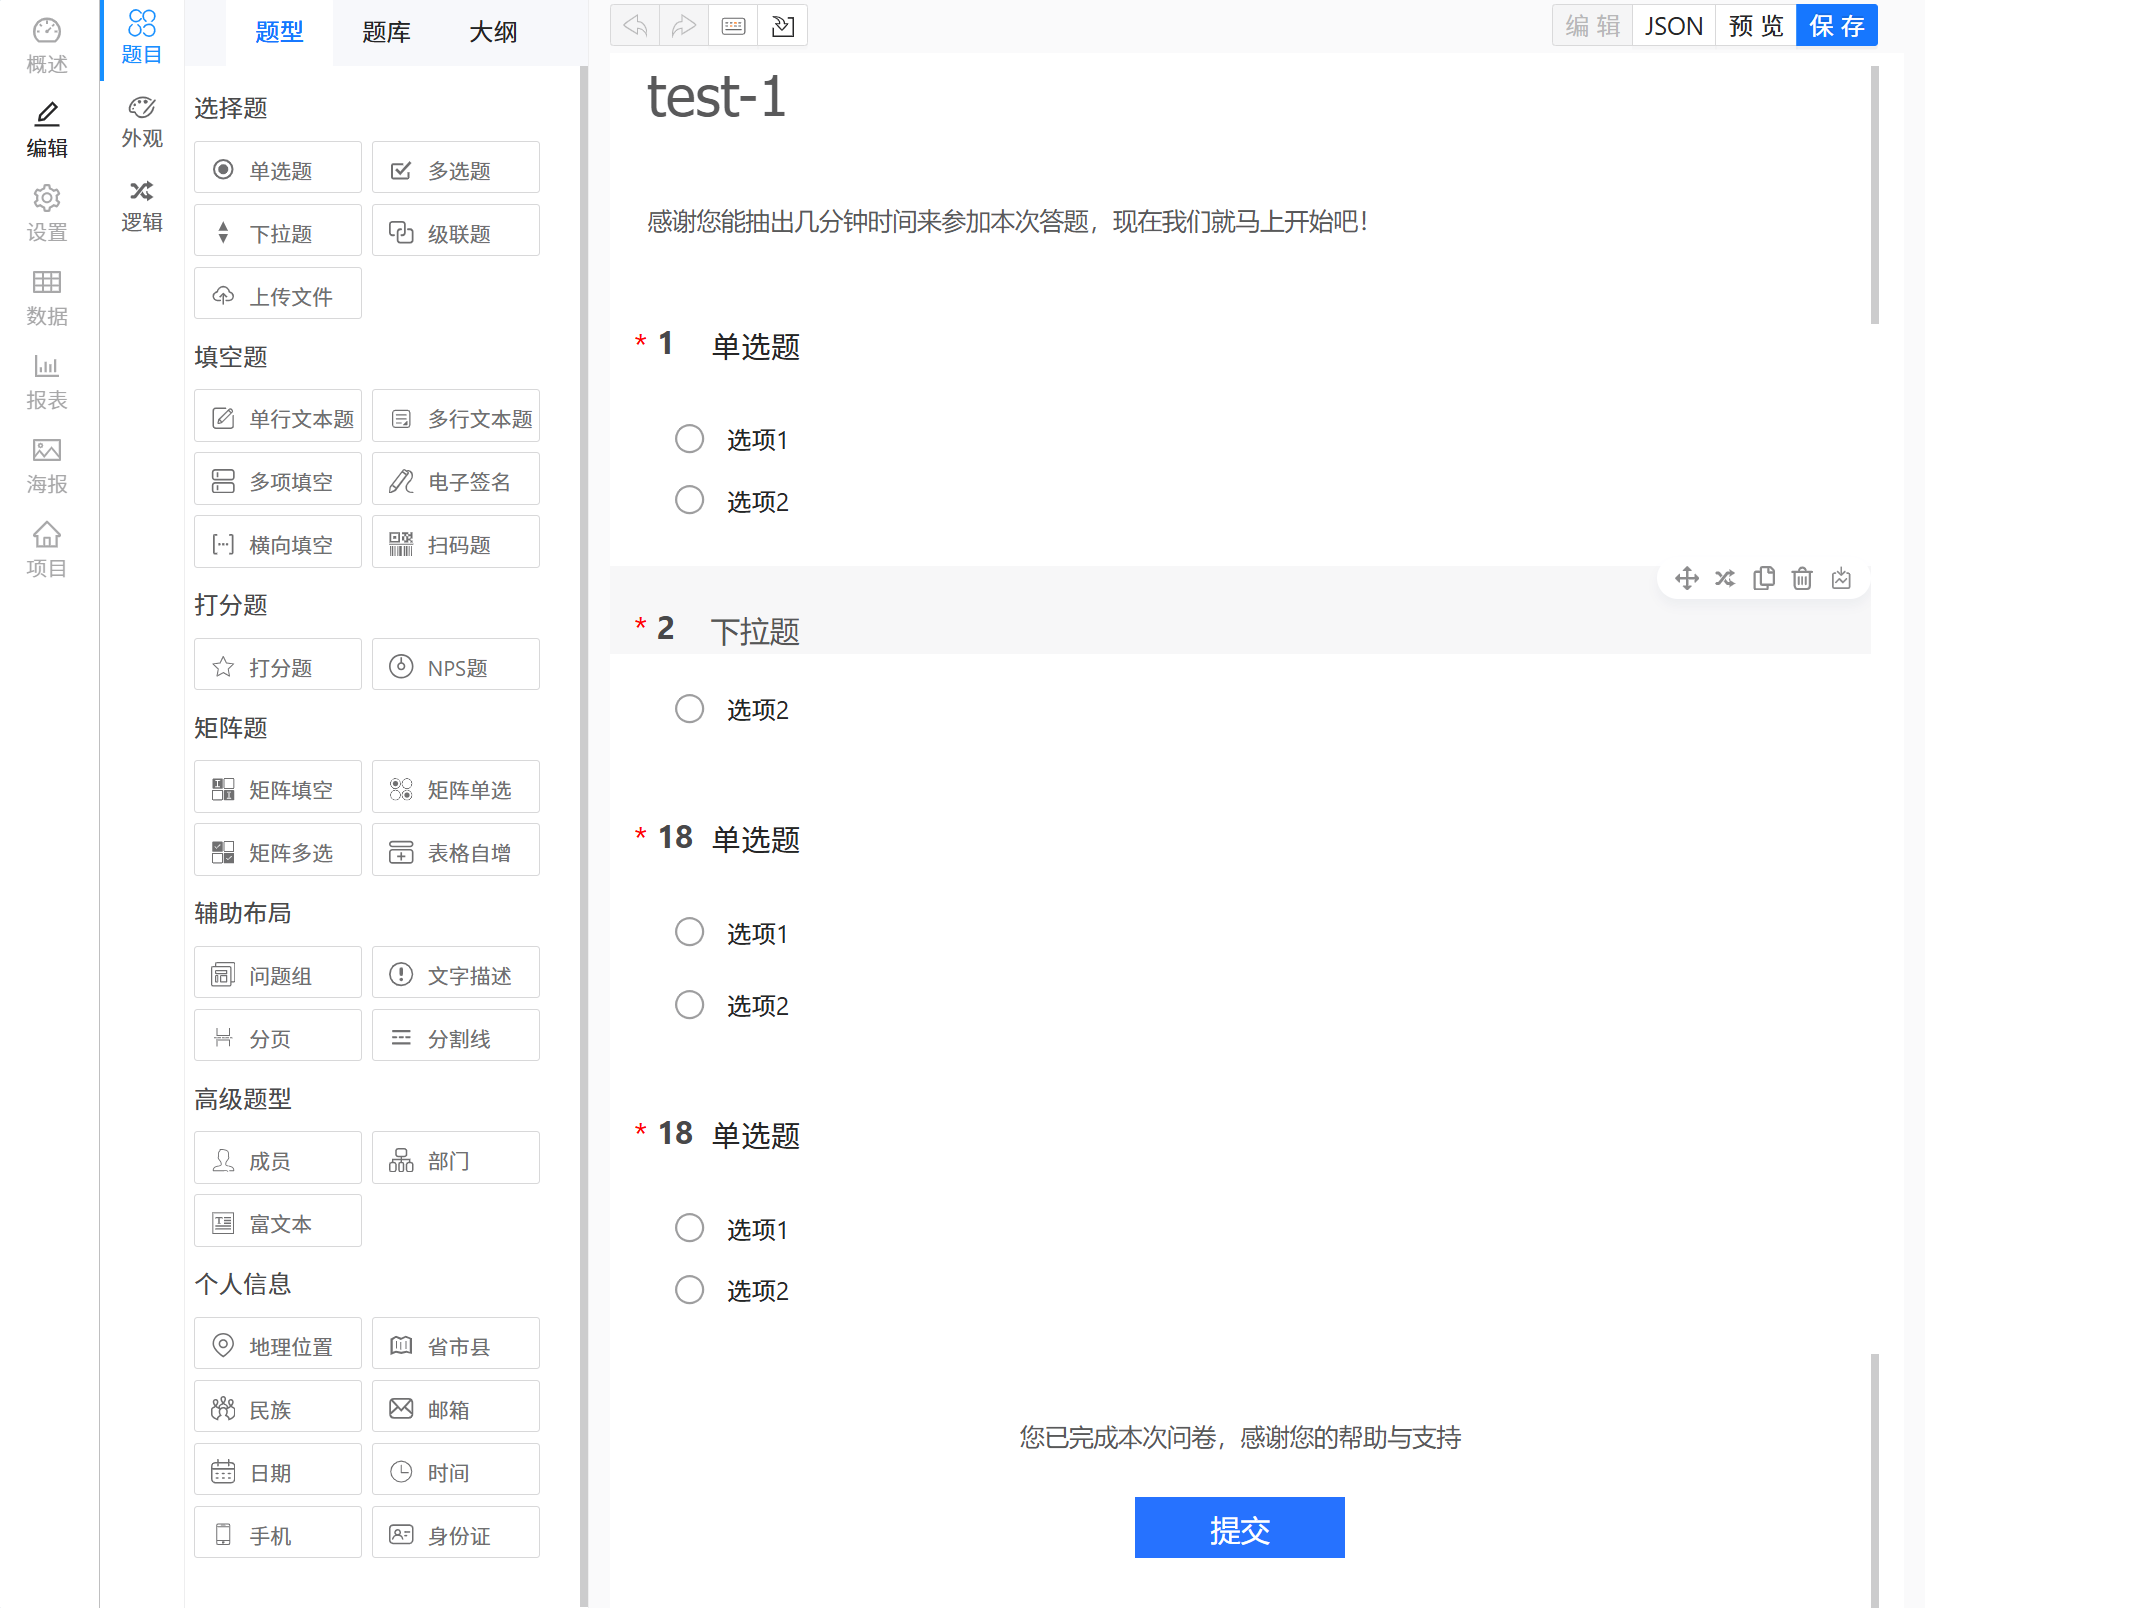Image resolution: width=2153 pixels, height=1608 pixels.
Task: Switch to the 大纲 outline tab
Action: pyautogui.click(x=493, y=32)
